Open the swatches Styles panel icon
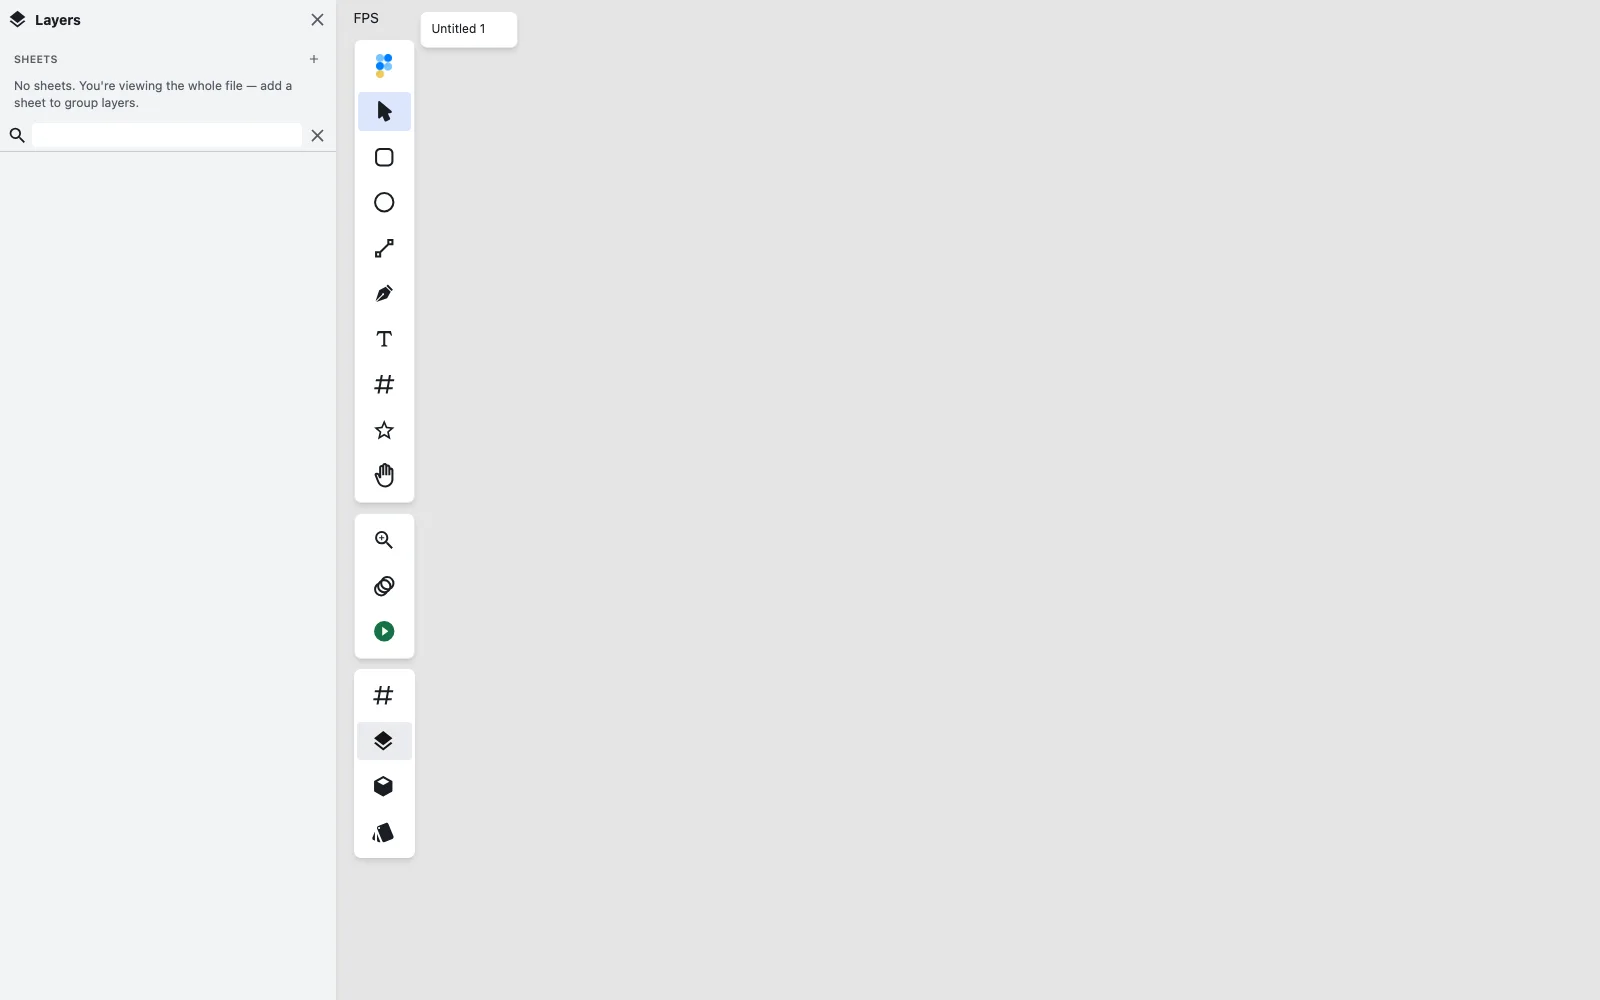1600x1000 pixels. point(384,832)
